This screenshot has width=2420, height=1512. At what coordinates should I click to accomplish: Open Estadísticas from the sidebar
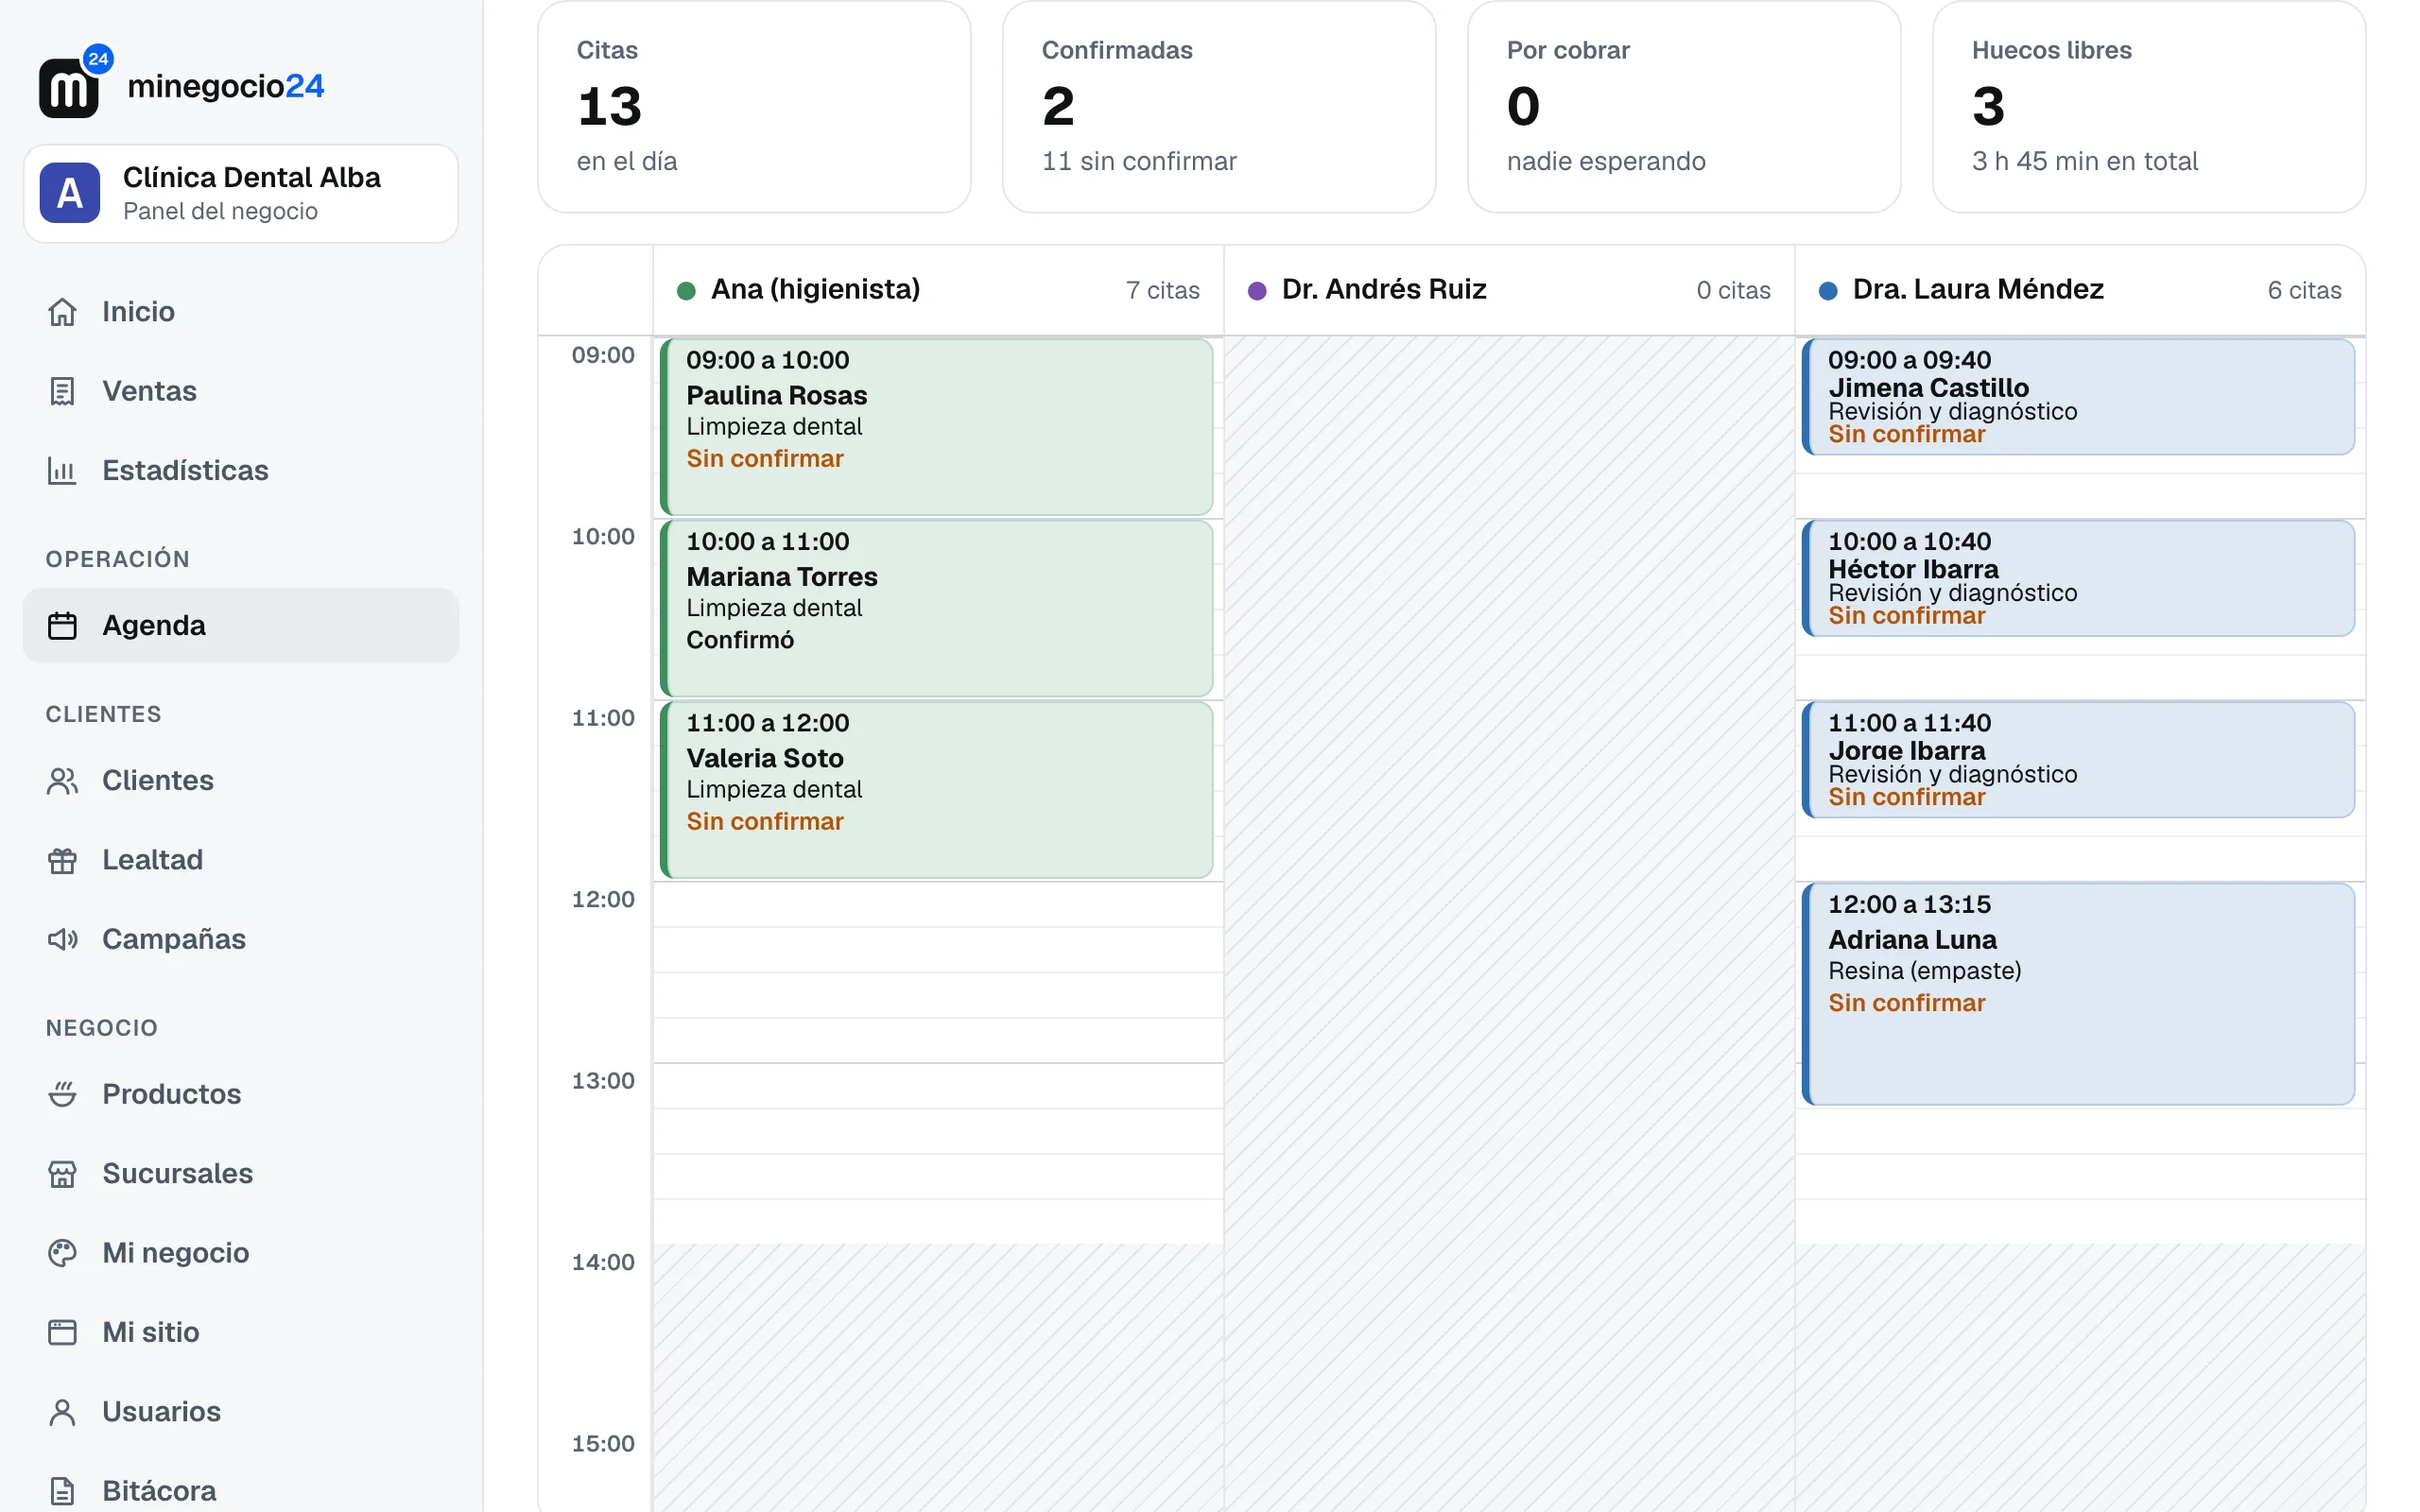(241, 470)
